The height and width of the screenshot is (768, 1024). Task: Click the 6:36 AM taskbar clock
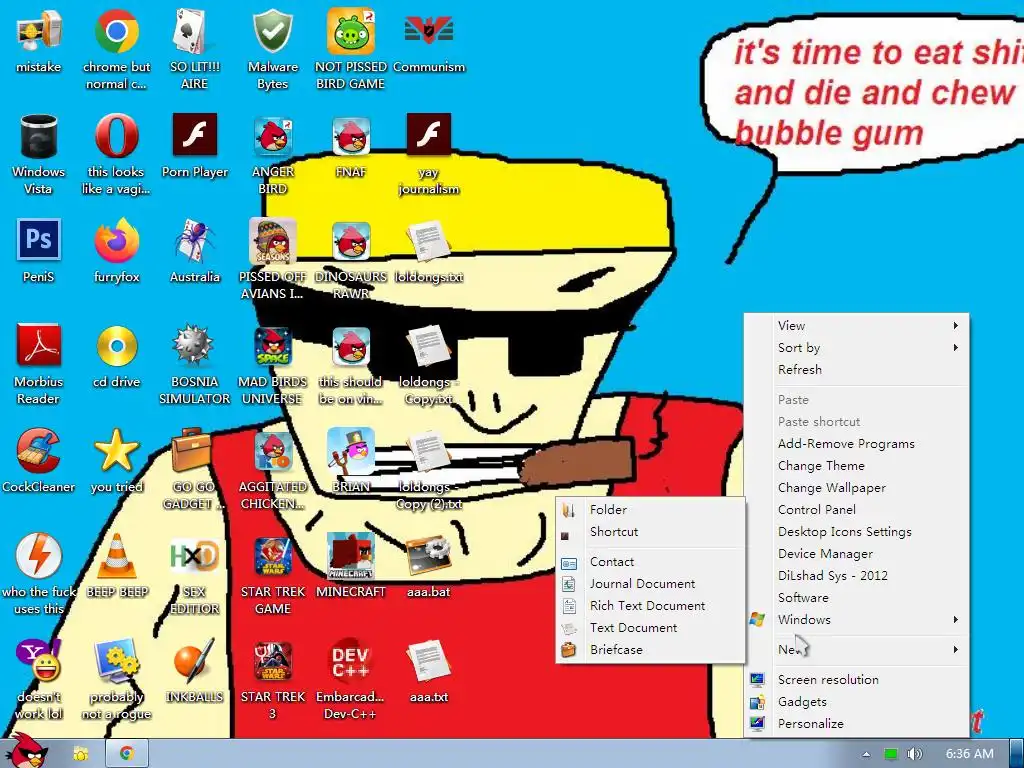[970, 754]
